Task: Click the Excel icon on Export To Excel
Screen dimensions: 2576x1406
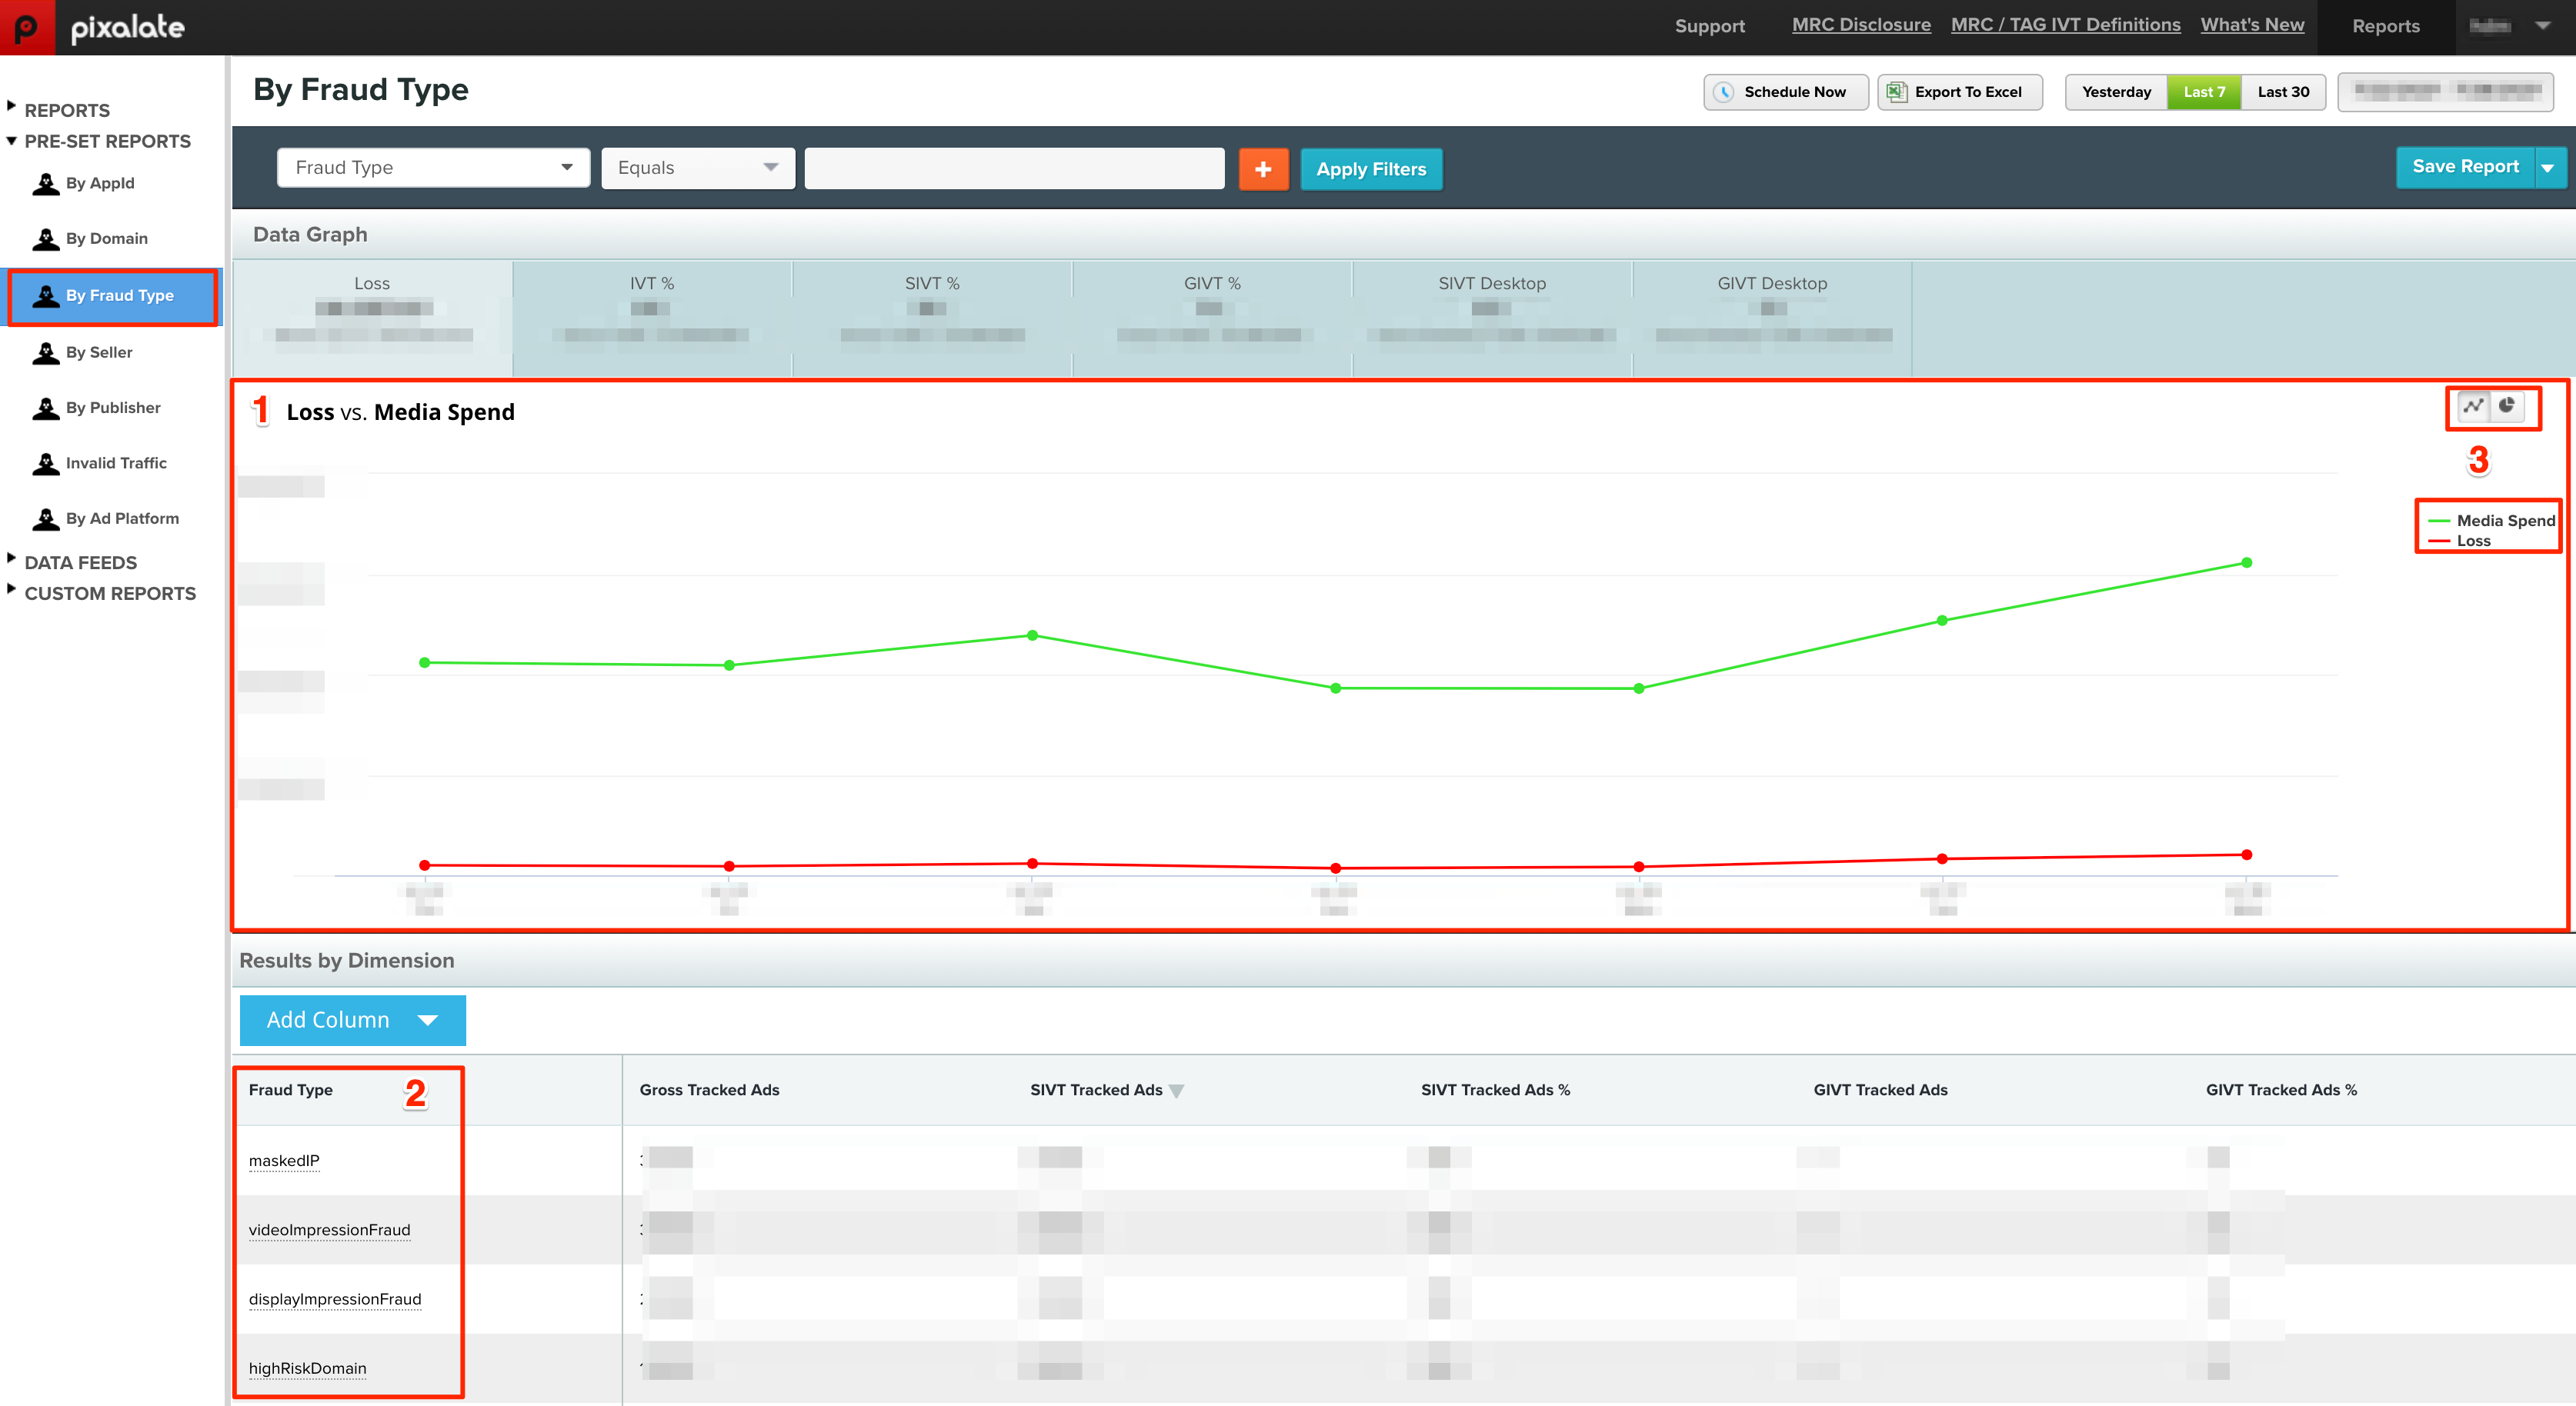Action: coord(1896,92)
